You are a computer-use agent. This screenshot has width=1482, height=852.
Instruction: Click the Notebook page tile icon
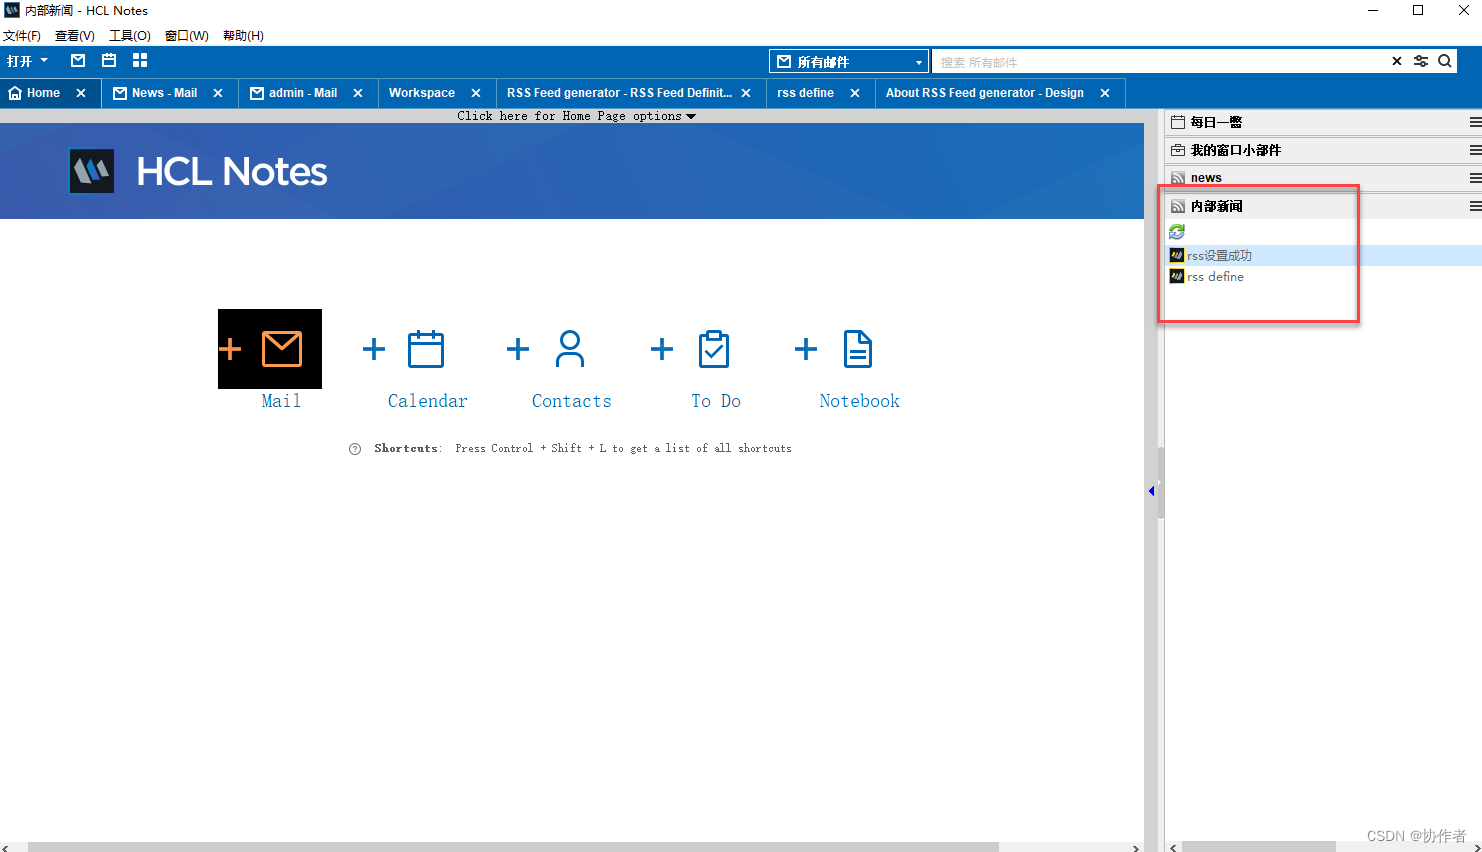click(x=858, y=349)
